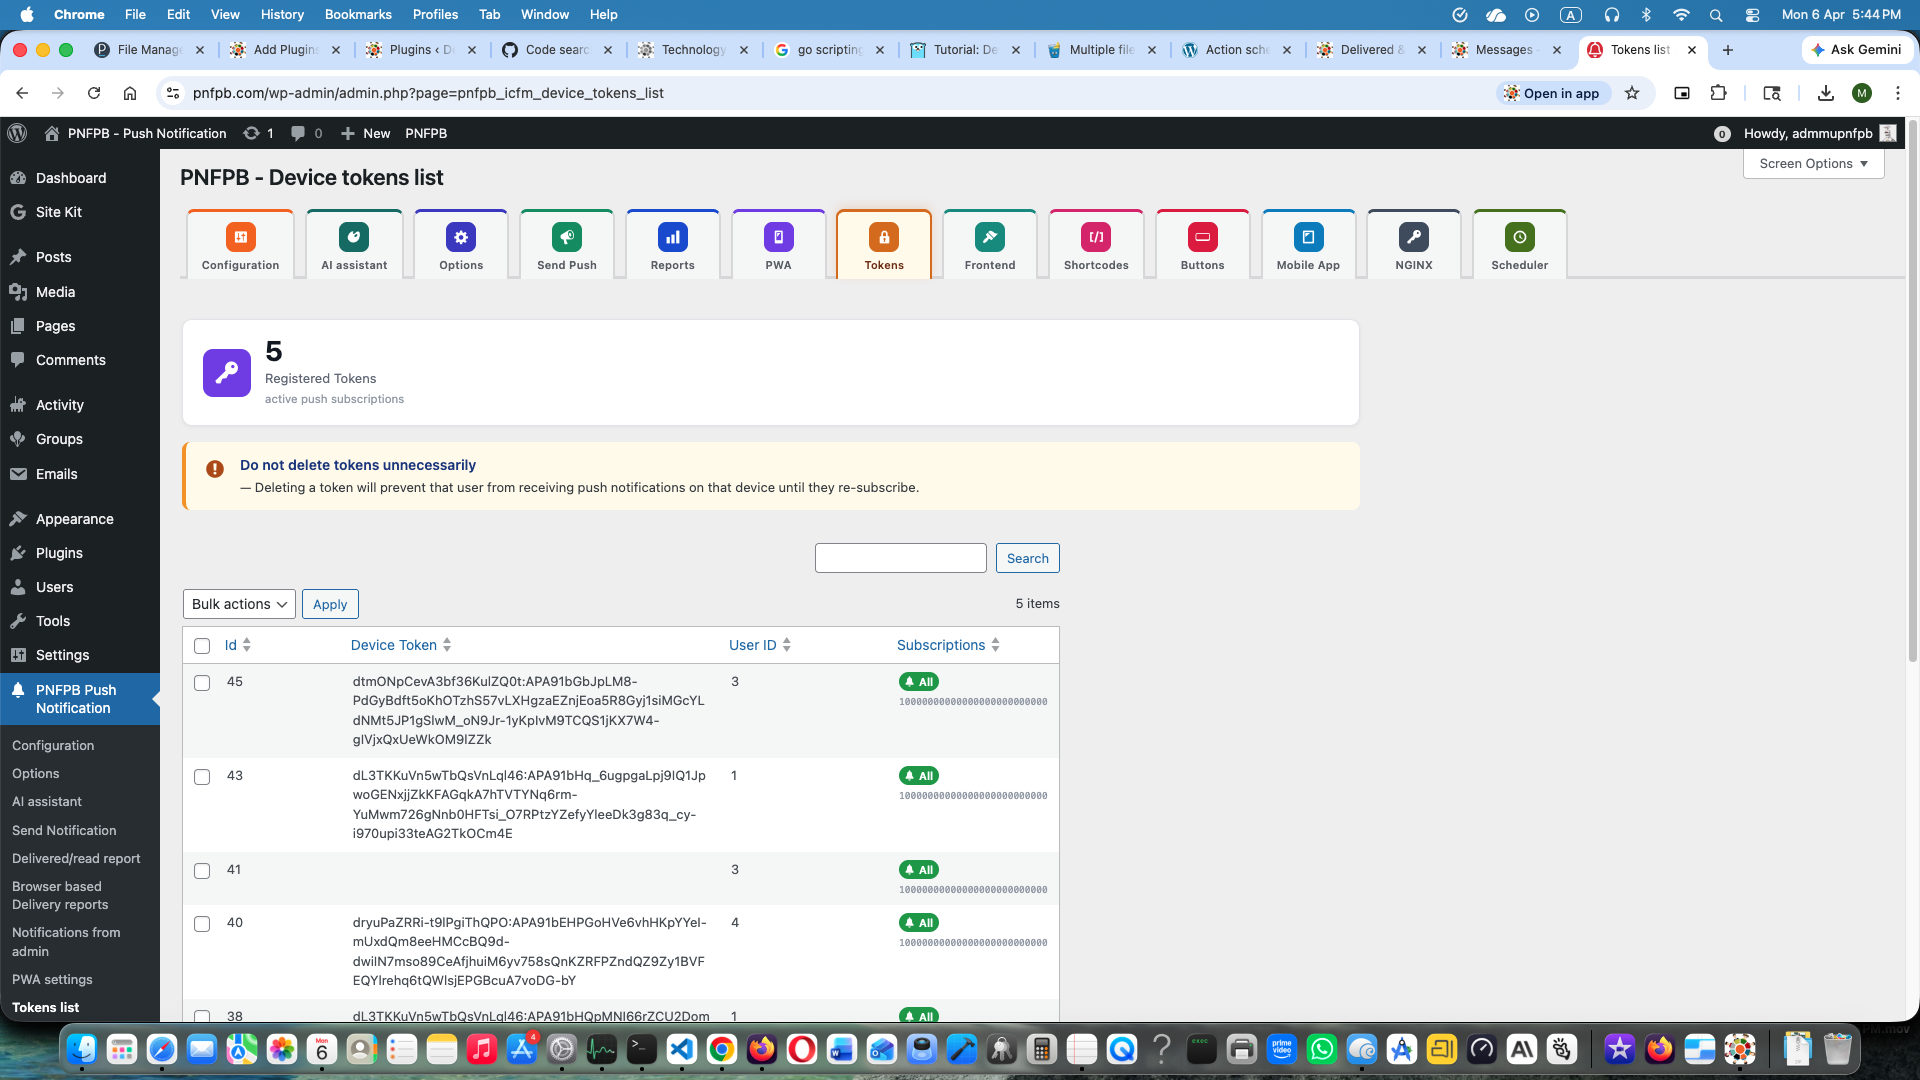Click into the token search input field
Screen dimensions: 1920x1080
(x=900, y=558)
